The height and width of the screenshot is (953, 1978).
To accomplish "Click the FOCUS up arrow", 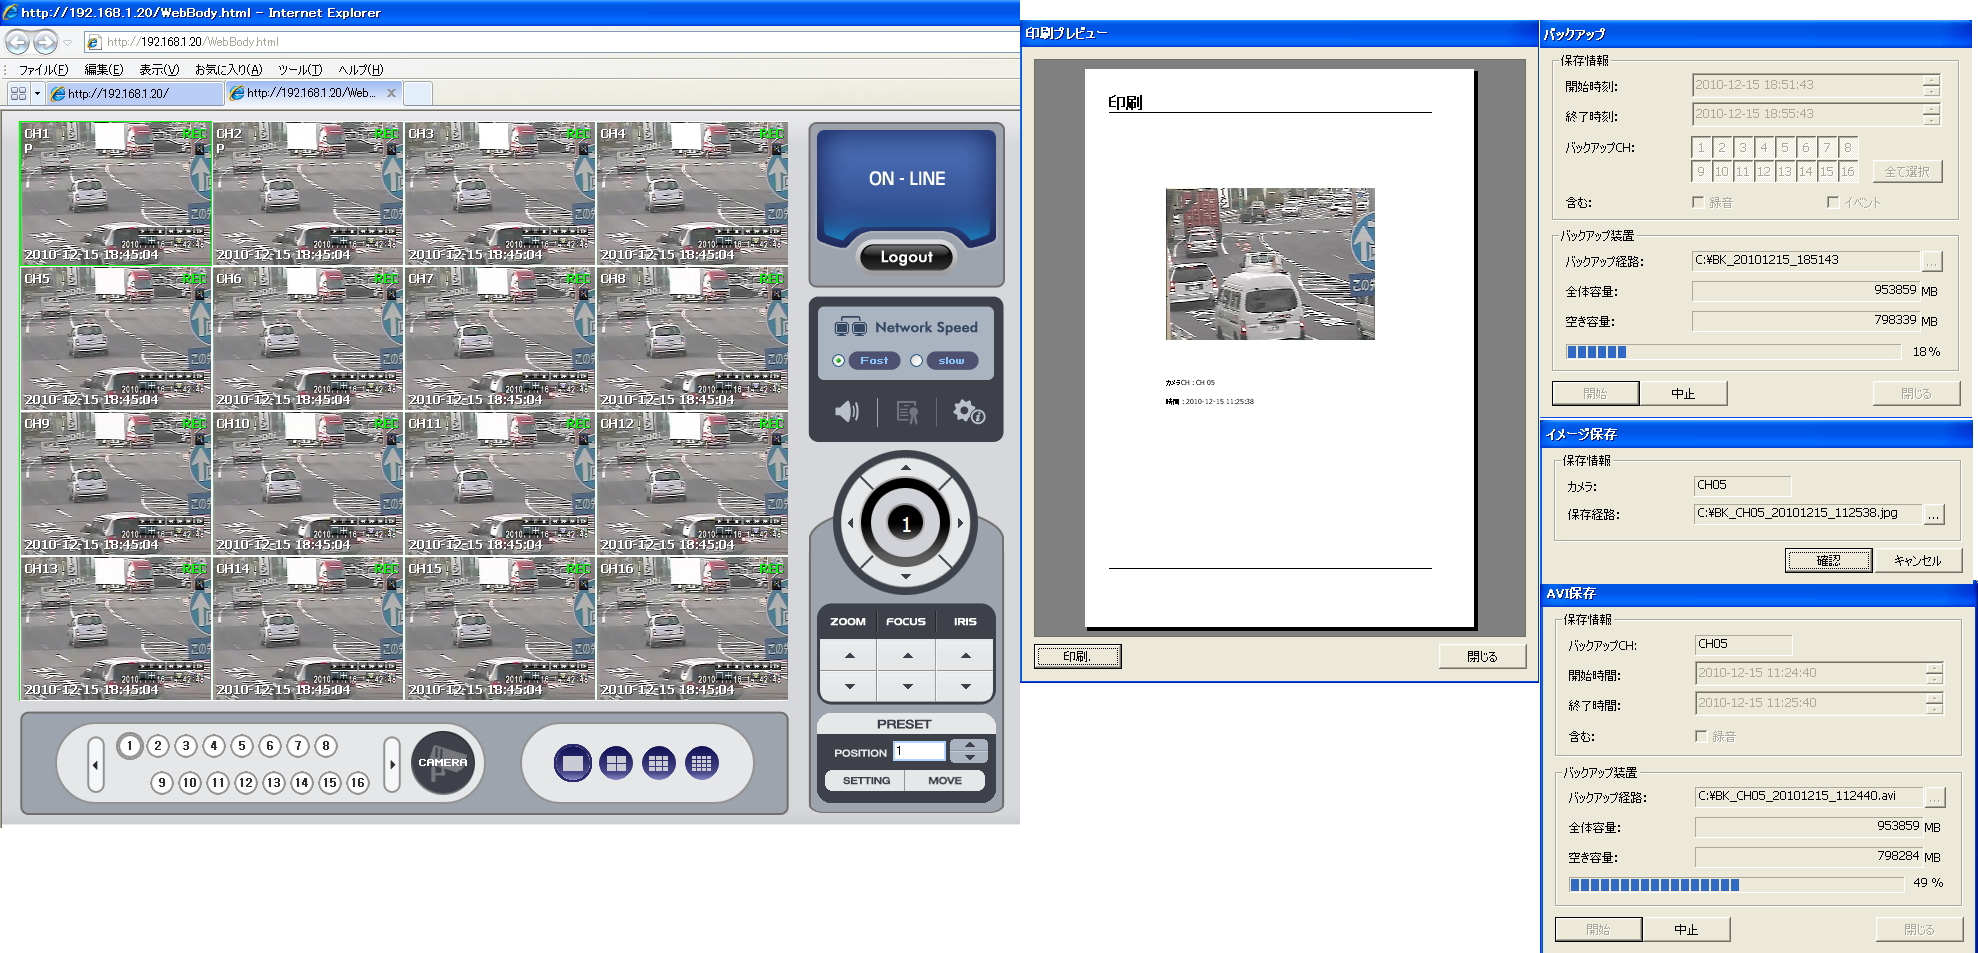I will [x=907, y=656].
